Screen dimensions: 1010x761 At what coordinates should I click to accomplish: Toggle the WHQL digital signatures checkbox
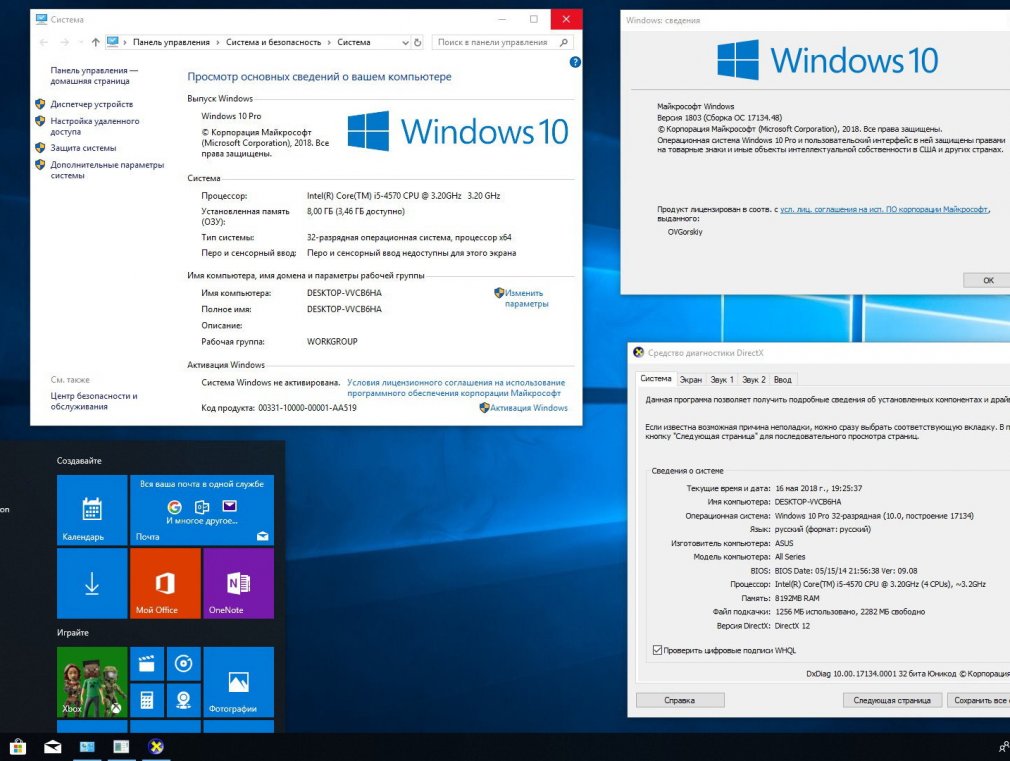click(x=657, y=650)
